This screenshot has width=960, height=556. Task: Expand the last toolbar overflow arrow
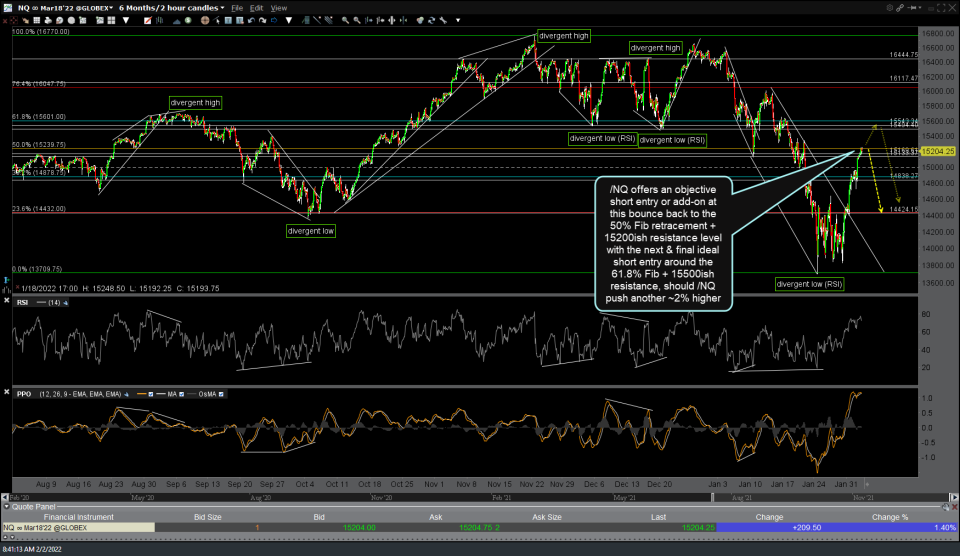click(x=458, y=20)
